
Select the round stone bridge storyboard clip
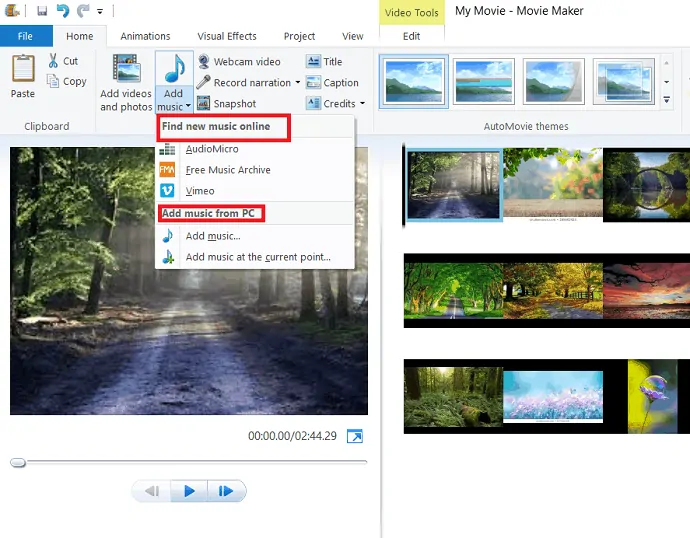click(x=646, y=185)
